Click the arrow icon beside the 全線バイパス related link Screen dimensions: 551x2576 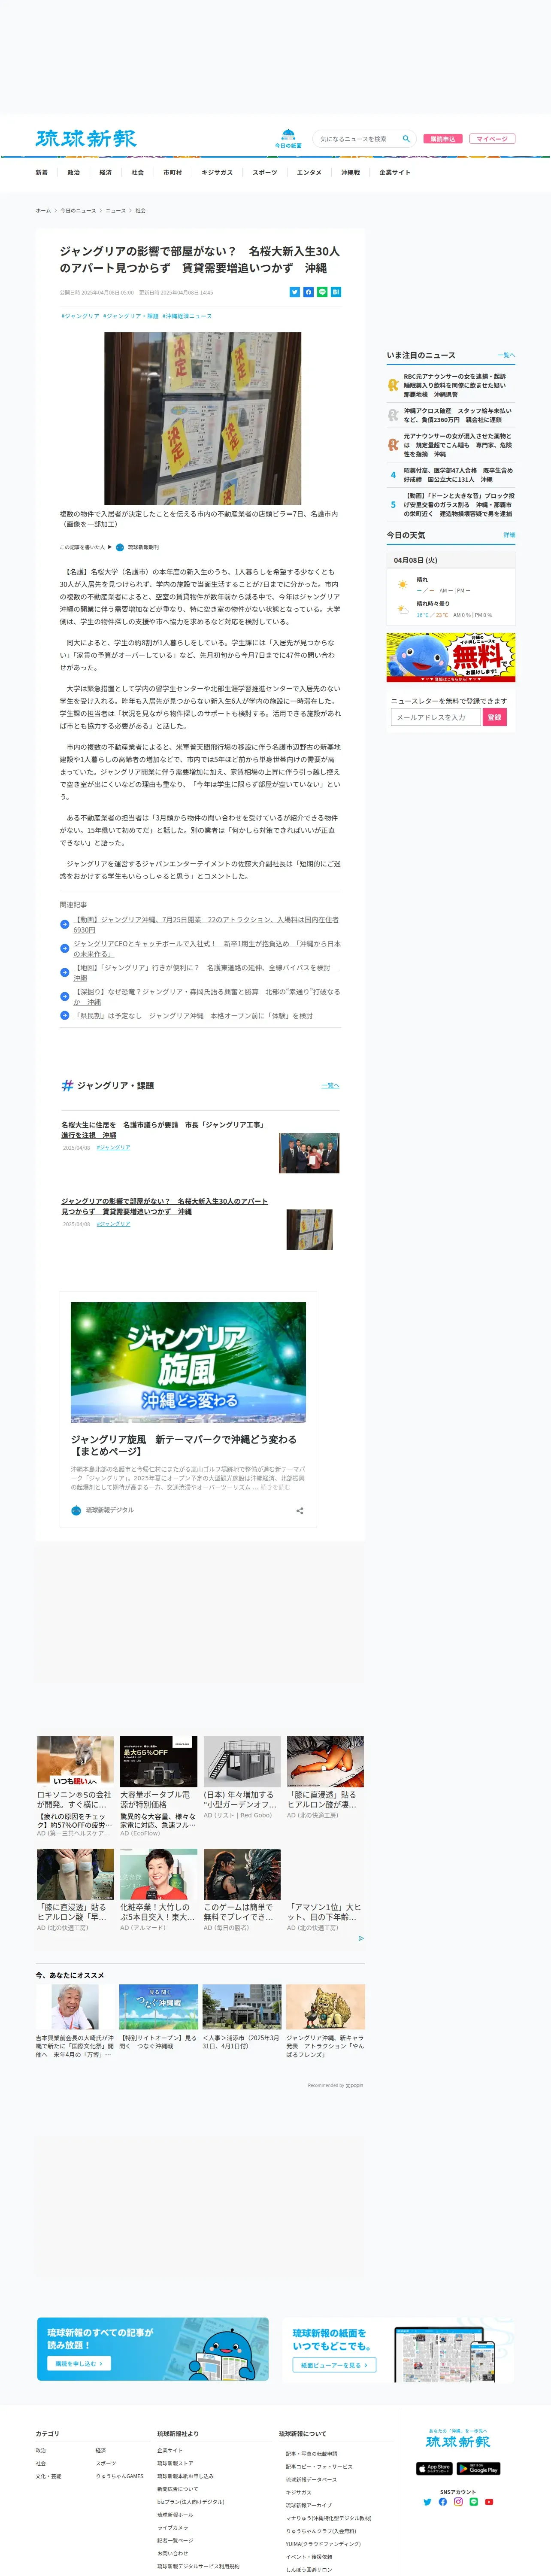(64, 972)
